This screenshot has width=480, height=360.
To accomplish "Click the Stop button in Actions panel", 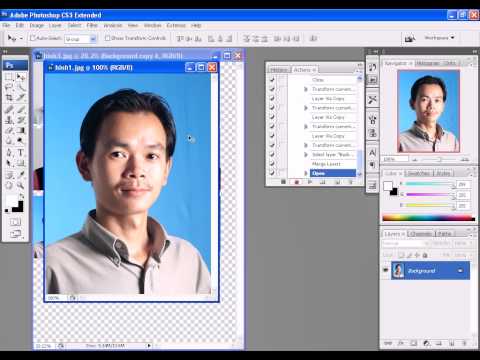I will coord(283,182).
